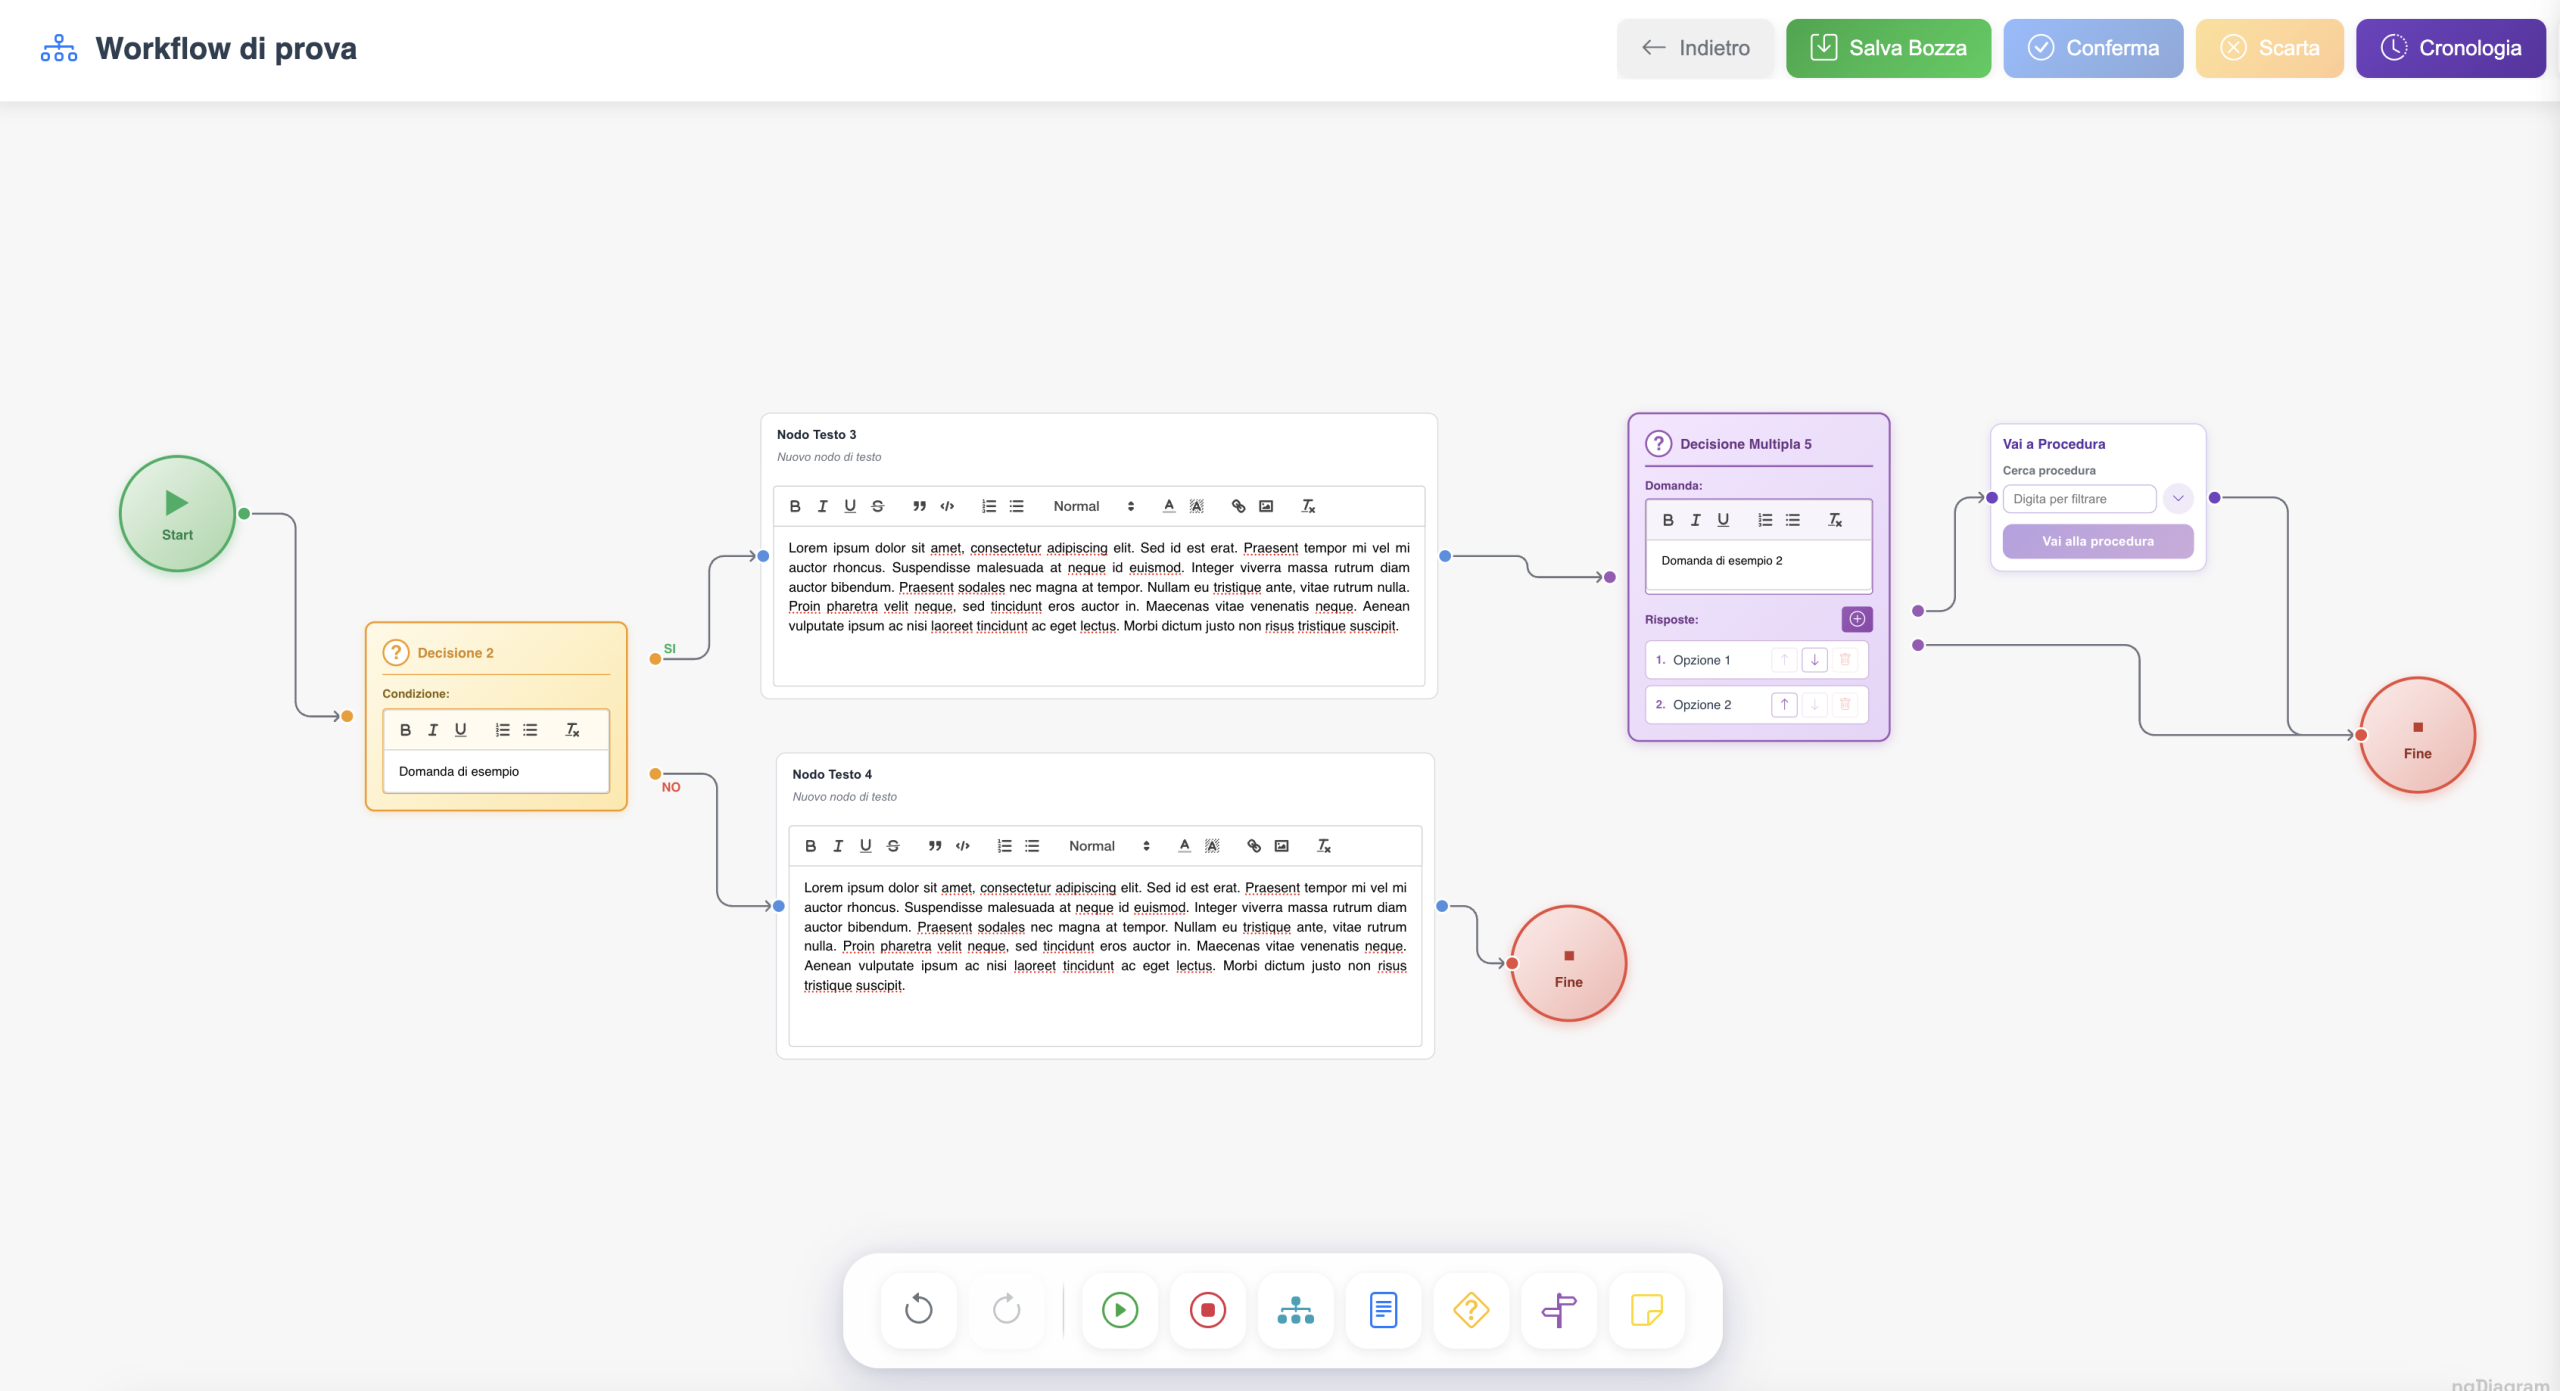The height and width of the screenshot is (1391, 2560).
Task: Click the Digita per filtrare input field
Action: click(x=2080, y=498)
